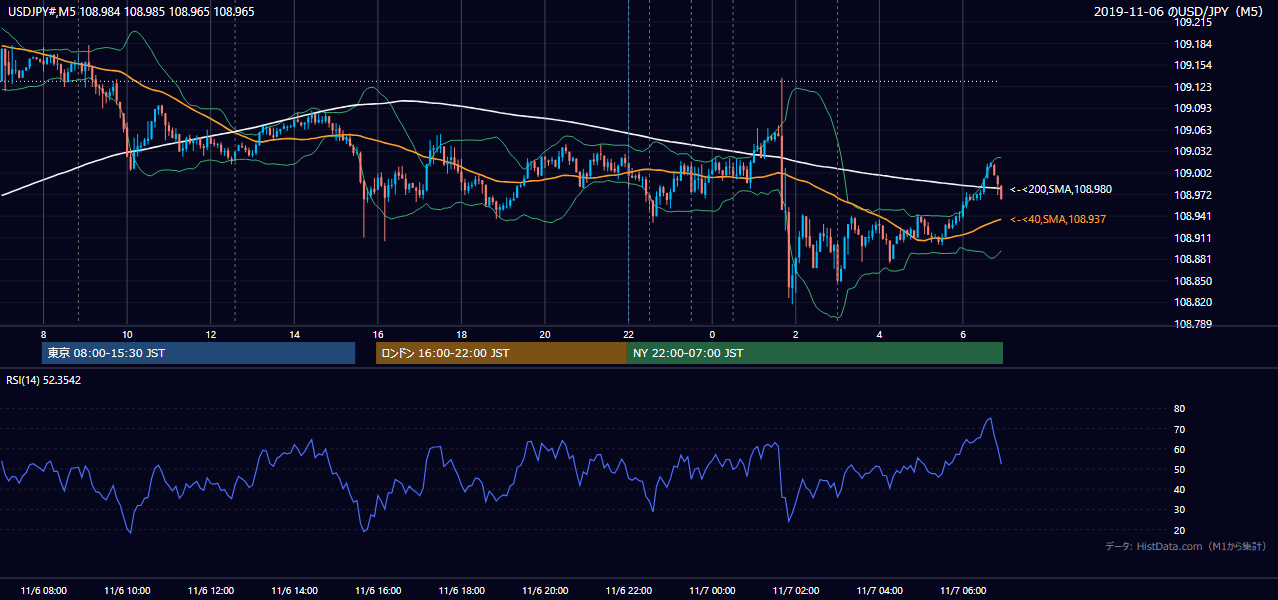This screenshot has width=1278, height=600.
Task: Click price axis label 108.911
Action: click(x=1193, y=238)
